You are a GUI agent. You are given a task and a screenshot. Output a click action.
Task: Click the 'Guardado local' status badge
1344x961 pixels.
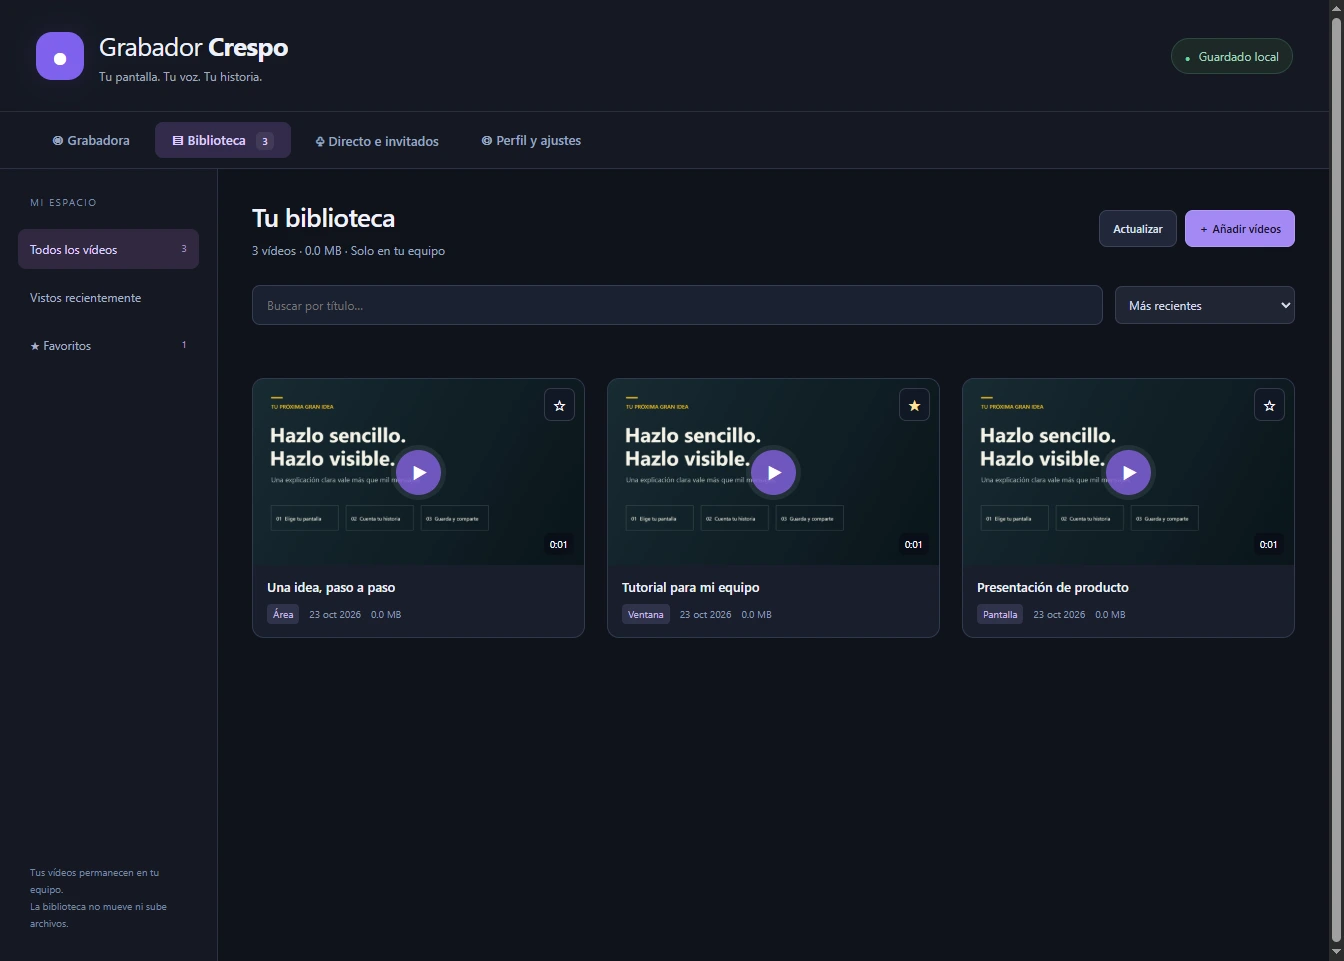click(x=1232, y=56)
